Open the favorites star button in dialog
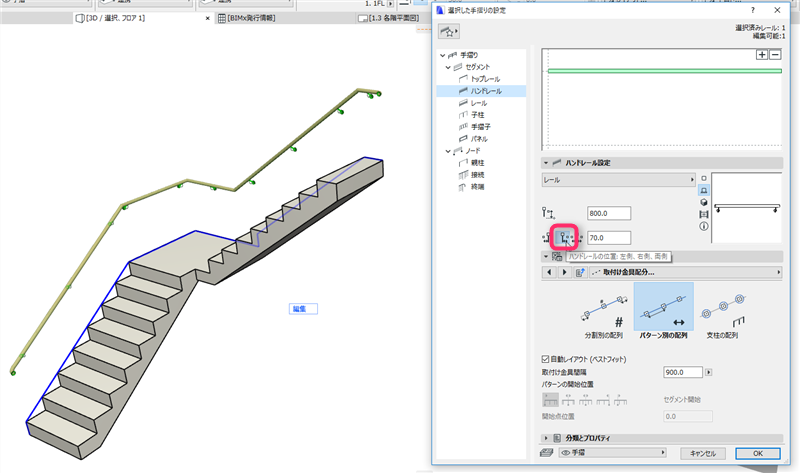Image resolution: width=800 pixels, height=473 pixels. (449, 32)
